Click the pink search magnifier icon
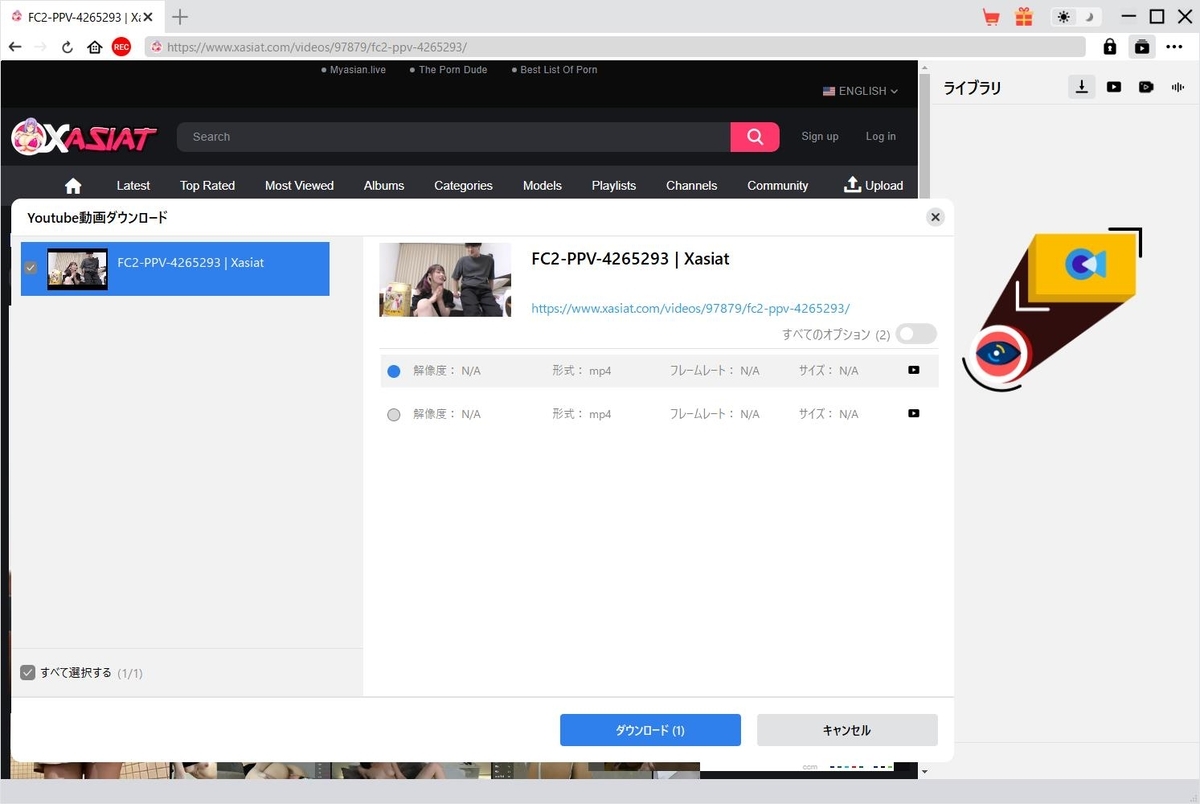 [755, 136]
